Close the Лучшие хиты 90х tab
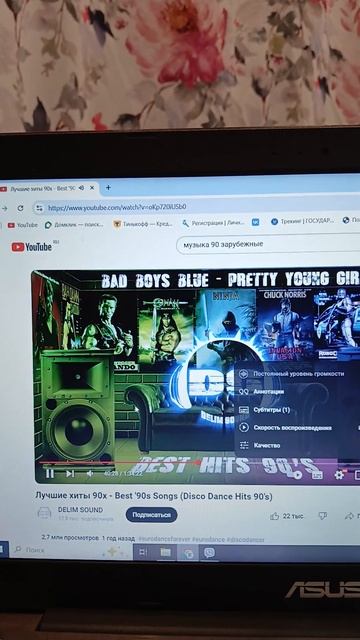The width and height of the screenshot is (360, 640). click(92, 188)
